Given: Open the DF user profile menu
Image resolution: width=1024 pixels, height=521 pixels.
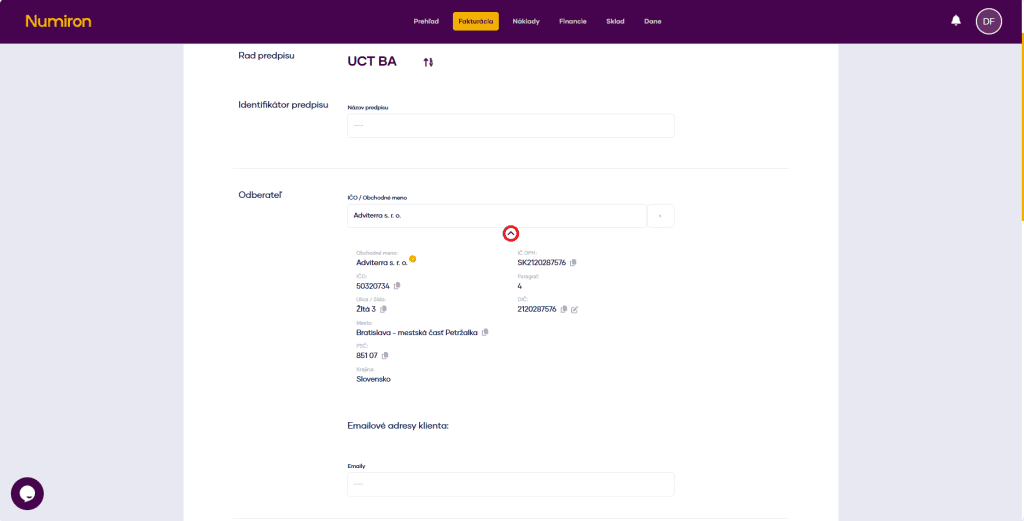Looking at the screenshot, I should [x=988, y=21].
